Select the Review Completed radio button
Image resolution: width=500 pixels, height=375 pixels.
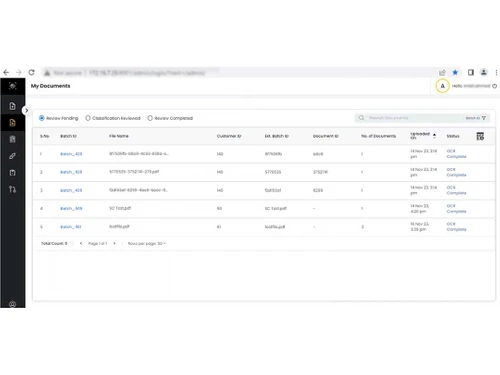coord(150,118)
